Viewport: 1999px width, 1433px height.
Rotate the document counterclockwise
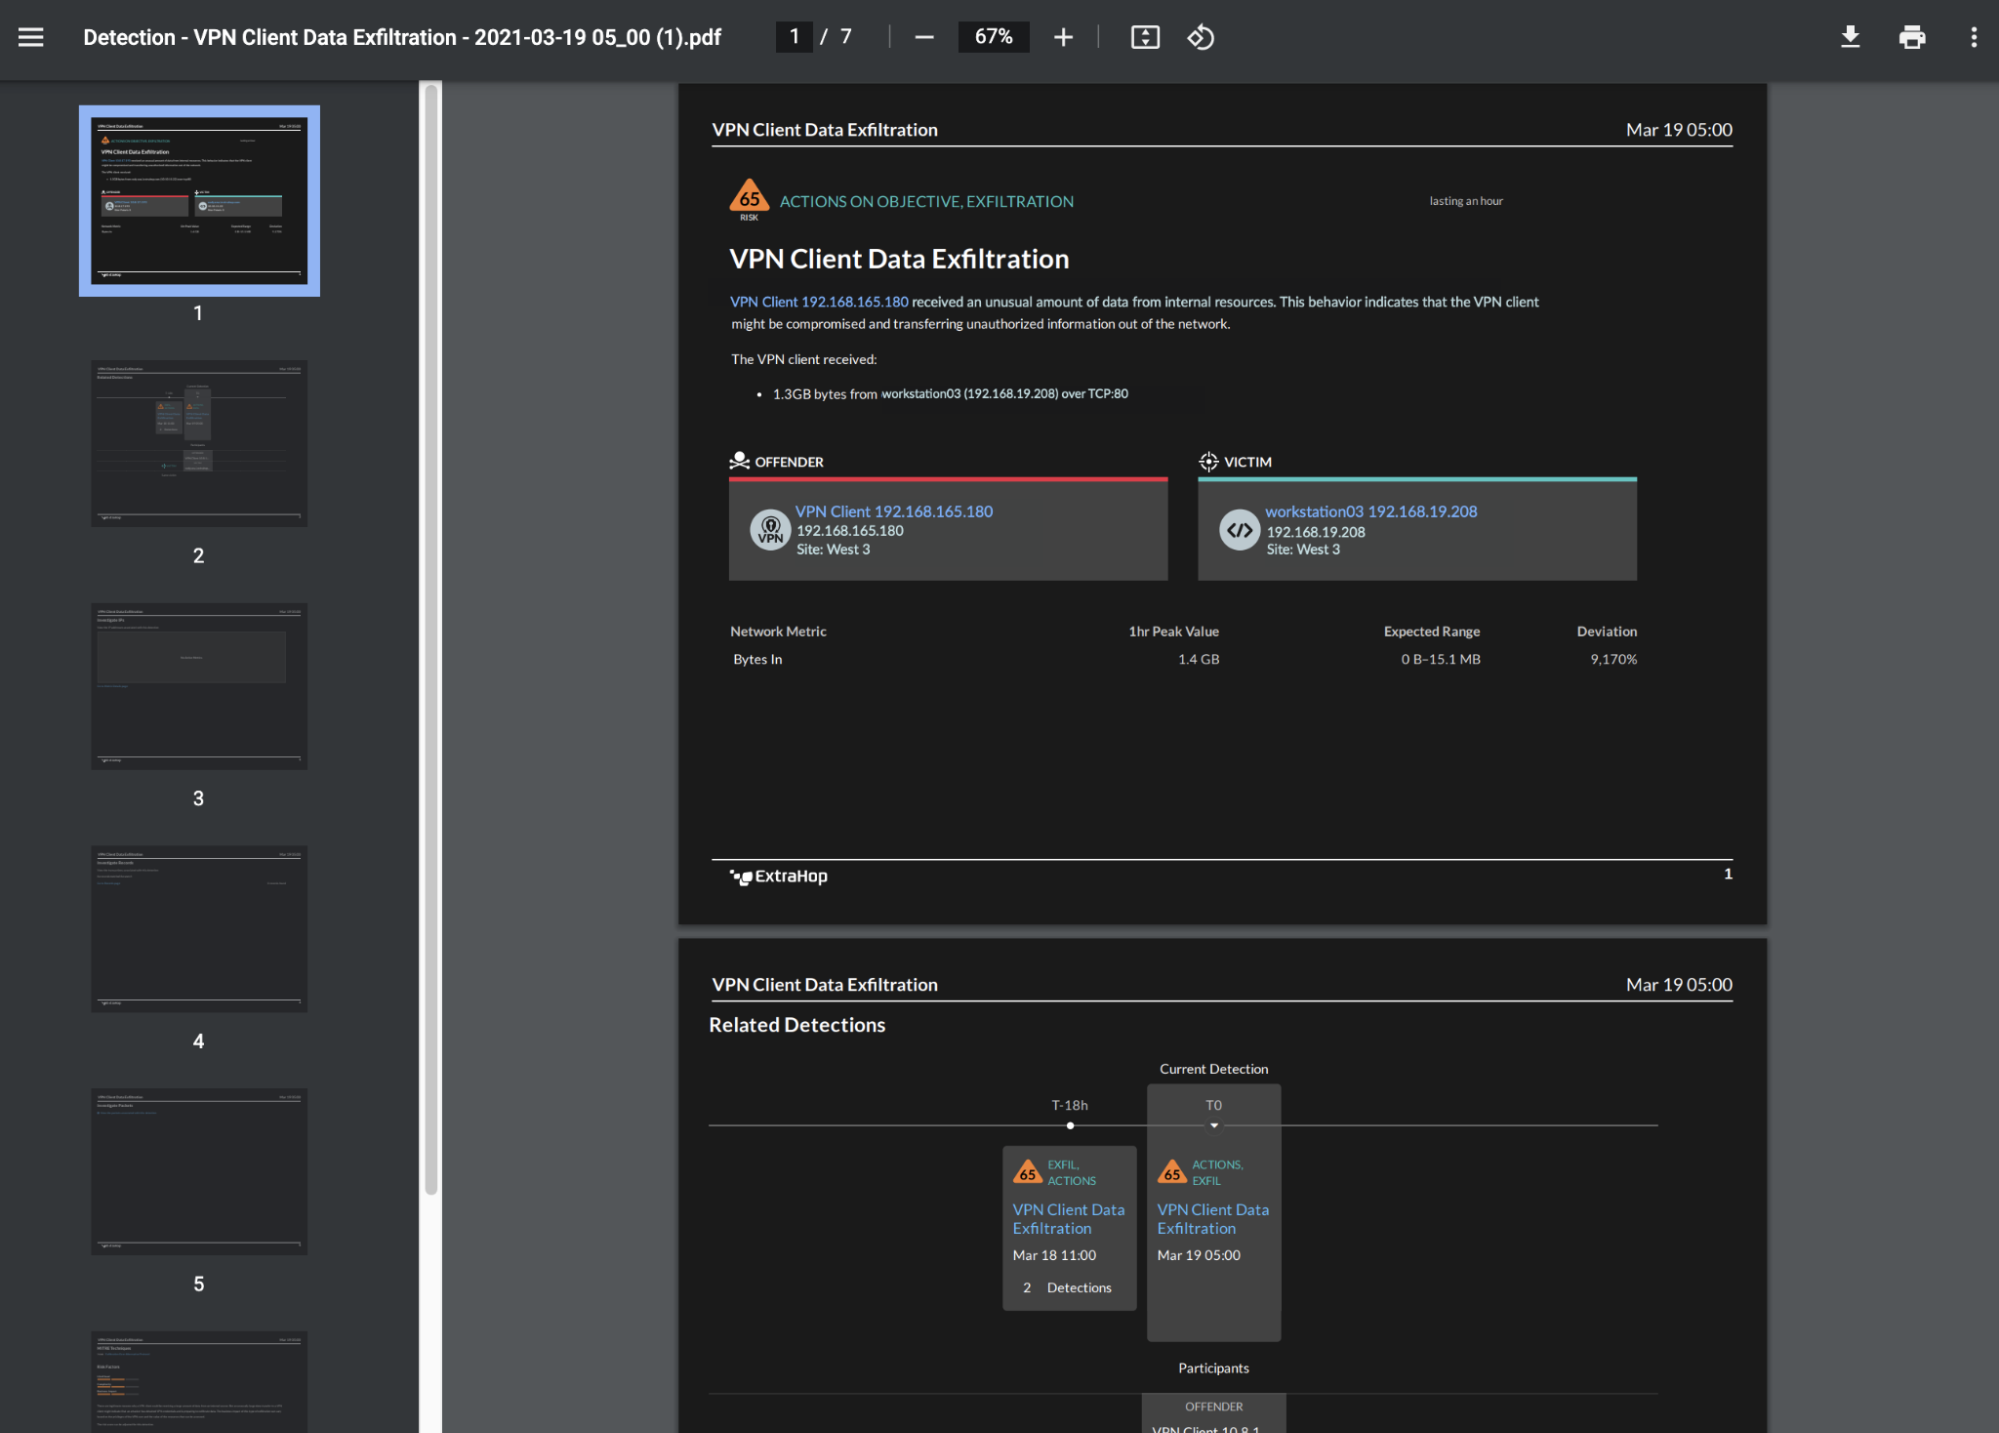pyautogui.click(x=1201, y=37)
